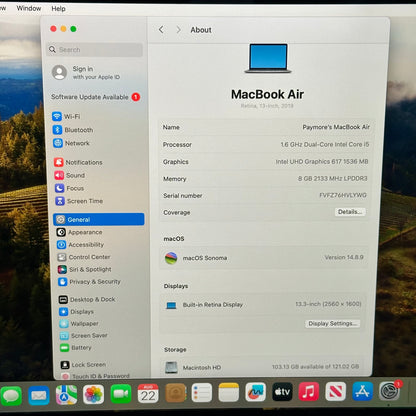Click System Settings icon in the Dock
Image resolution: width=416 pixels, height=416 pixels.
[389, 391]
